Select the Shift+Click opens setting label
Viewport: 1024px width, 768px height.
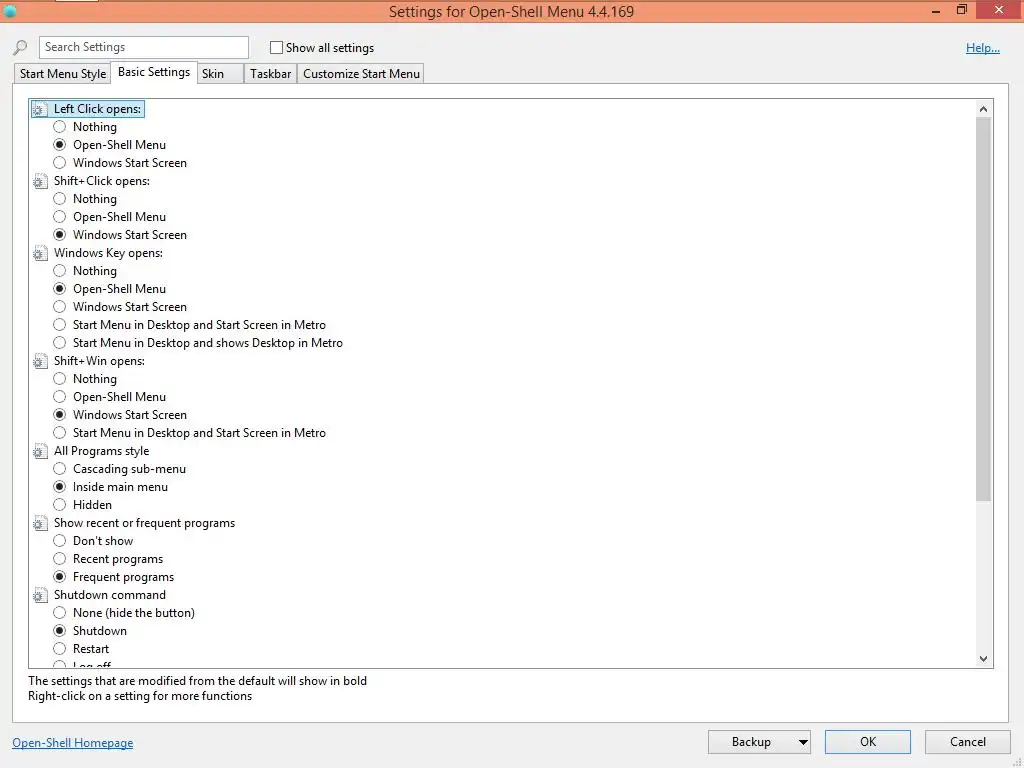[x=102, y=181]
